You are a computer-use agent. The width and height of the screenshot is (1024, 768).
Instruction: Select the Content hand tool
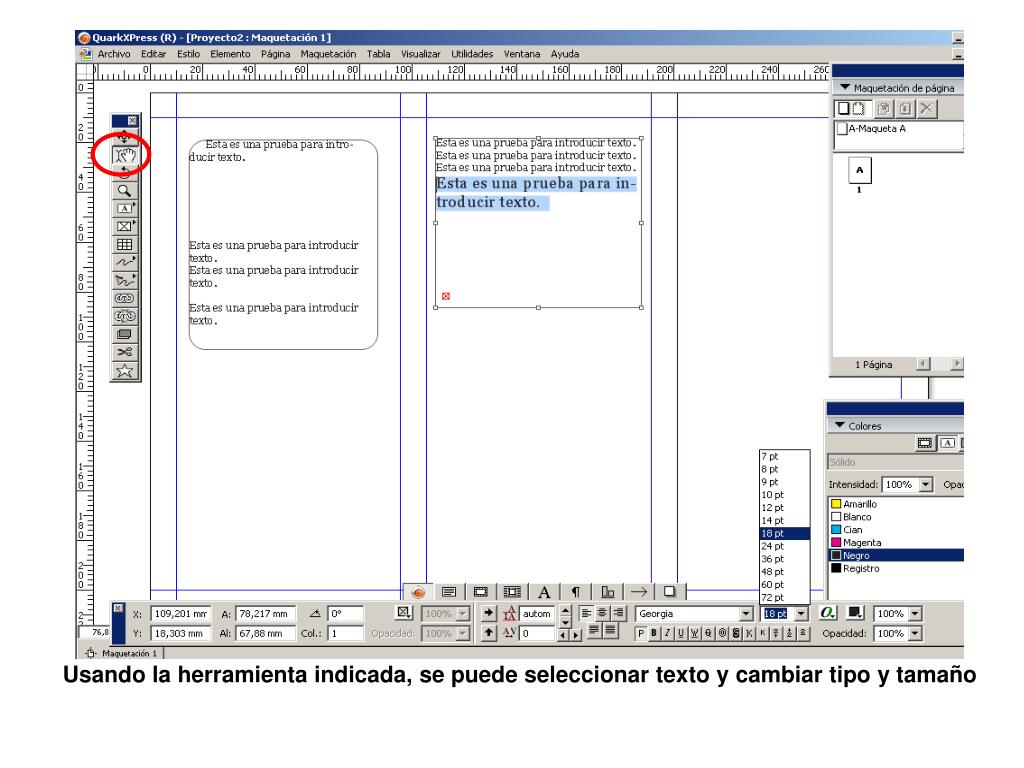124,155
